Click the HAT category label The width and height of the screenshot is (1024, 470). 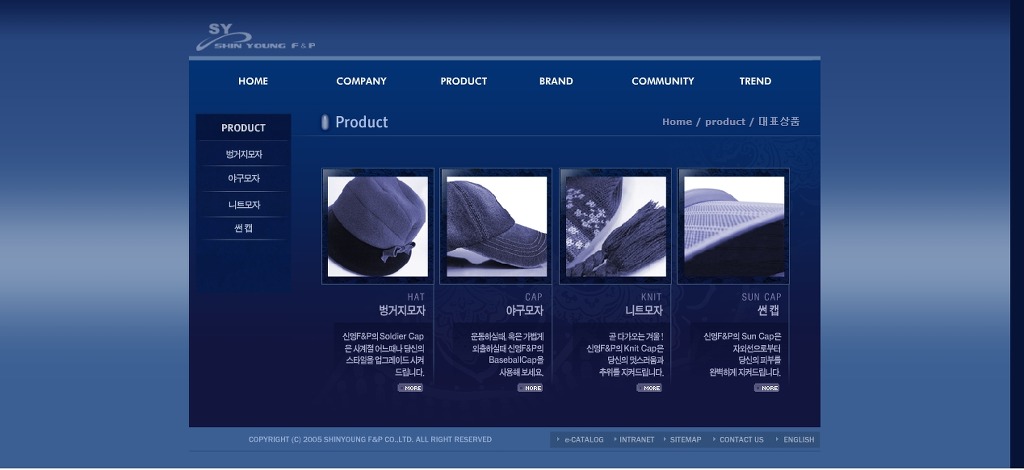416,297
